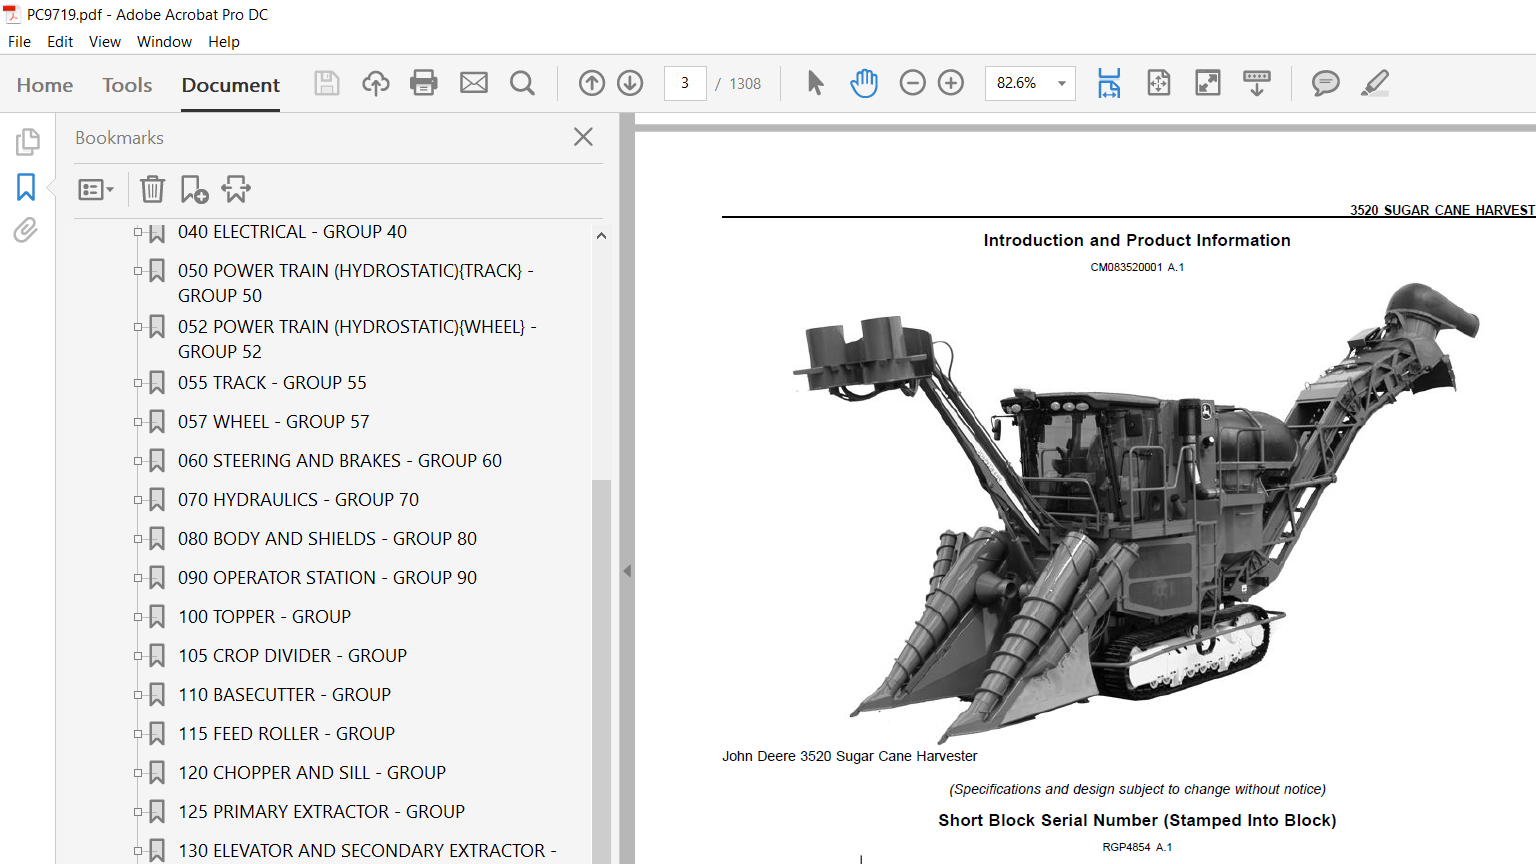This screenshot has width=1536, height=864.
Task: Add a new bookmark icon
Action: pyautogui.click(x=194, y=189)
